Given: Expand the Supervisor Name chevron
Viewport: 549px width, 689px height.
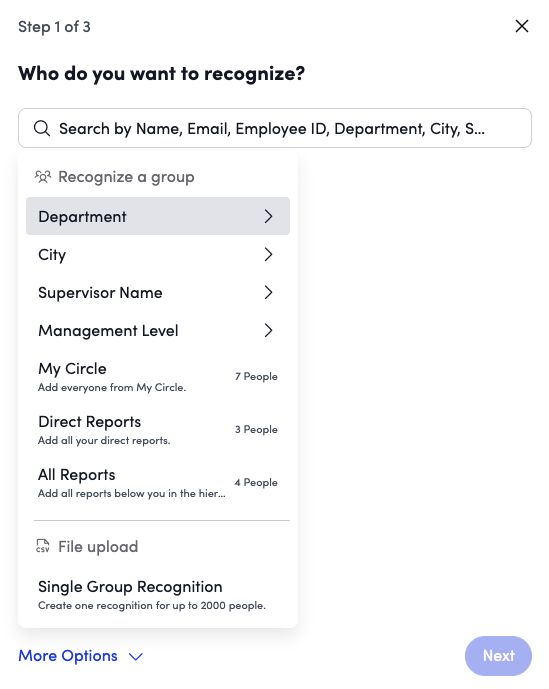Looking at the screenshot, I should click(269, 293).
